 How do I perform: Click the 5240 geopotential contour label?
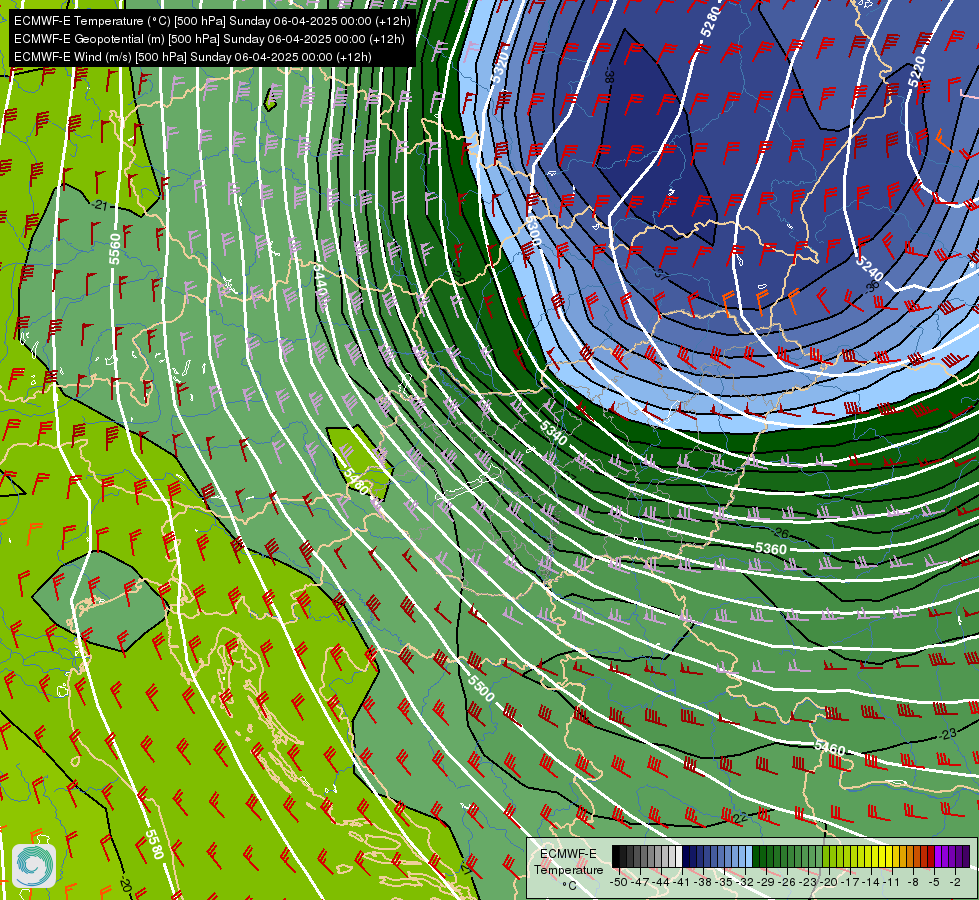tap(869, 269)
